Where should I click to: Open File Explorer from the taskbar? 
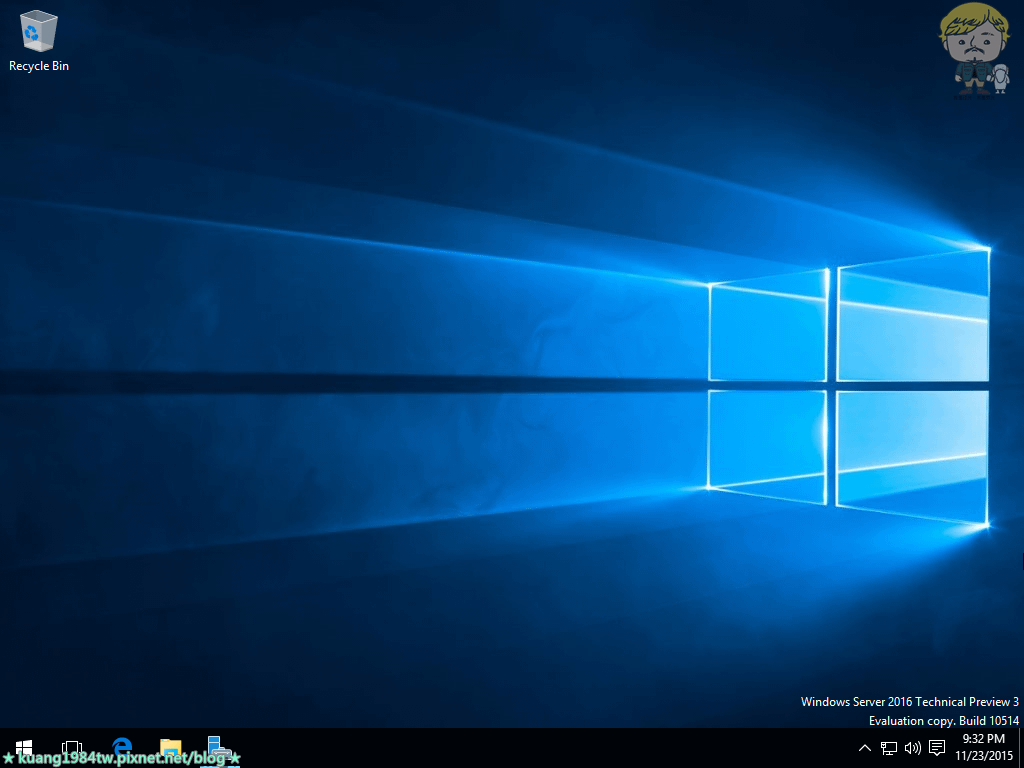click(170, 748)
